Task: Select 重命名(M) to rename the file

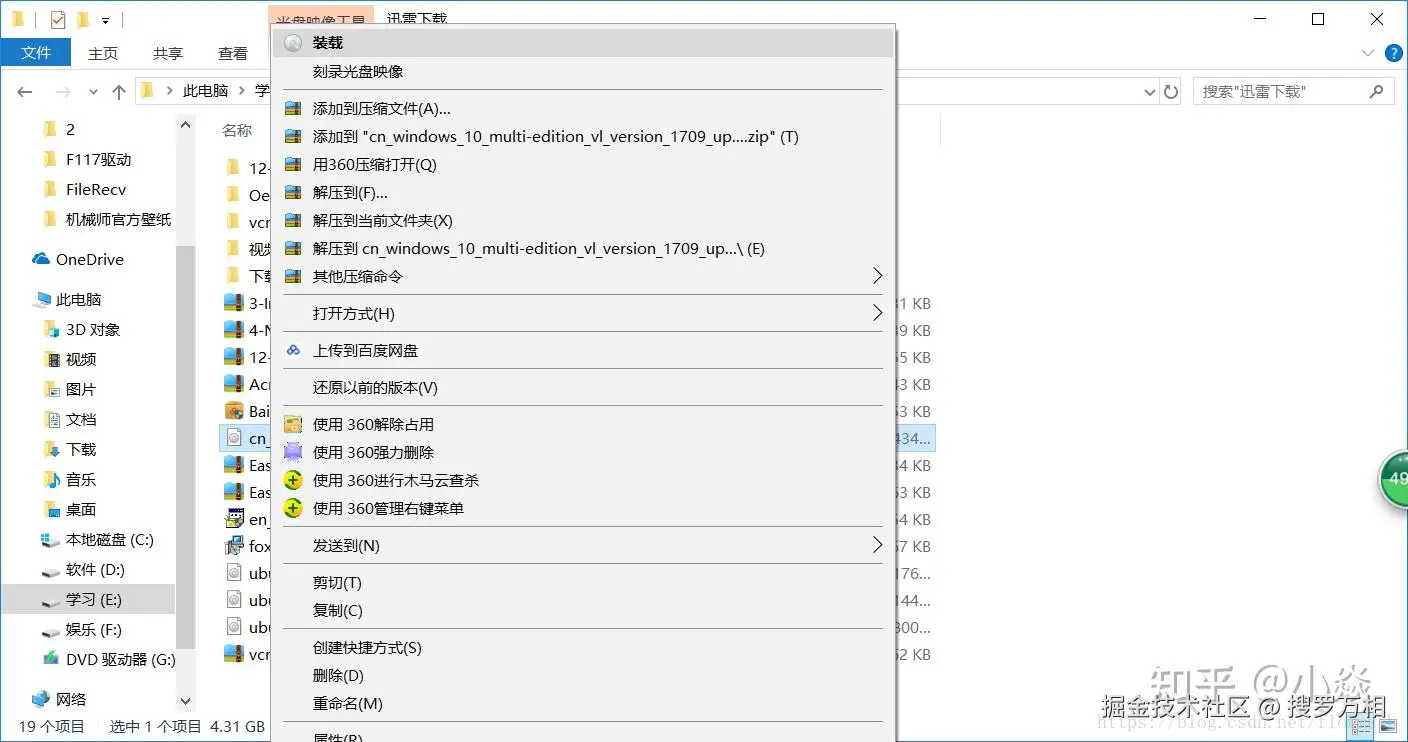Action: (584, 704)
